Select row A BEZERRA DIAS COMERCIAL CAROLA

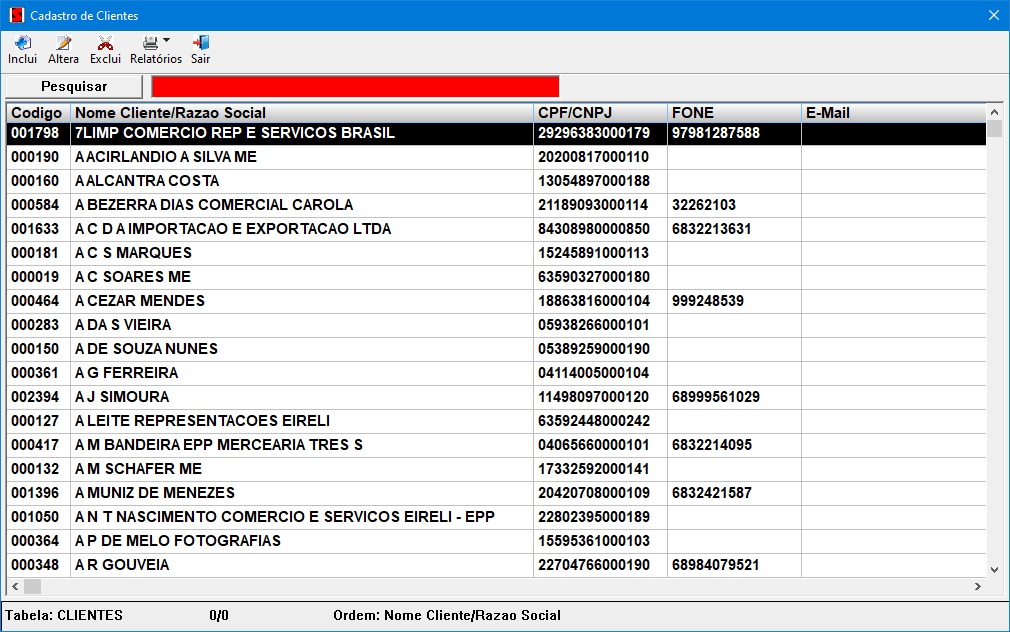496,205
